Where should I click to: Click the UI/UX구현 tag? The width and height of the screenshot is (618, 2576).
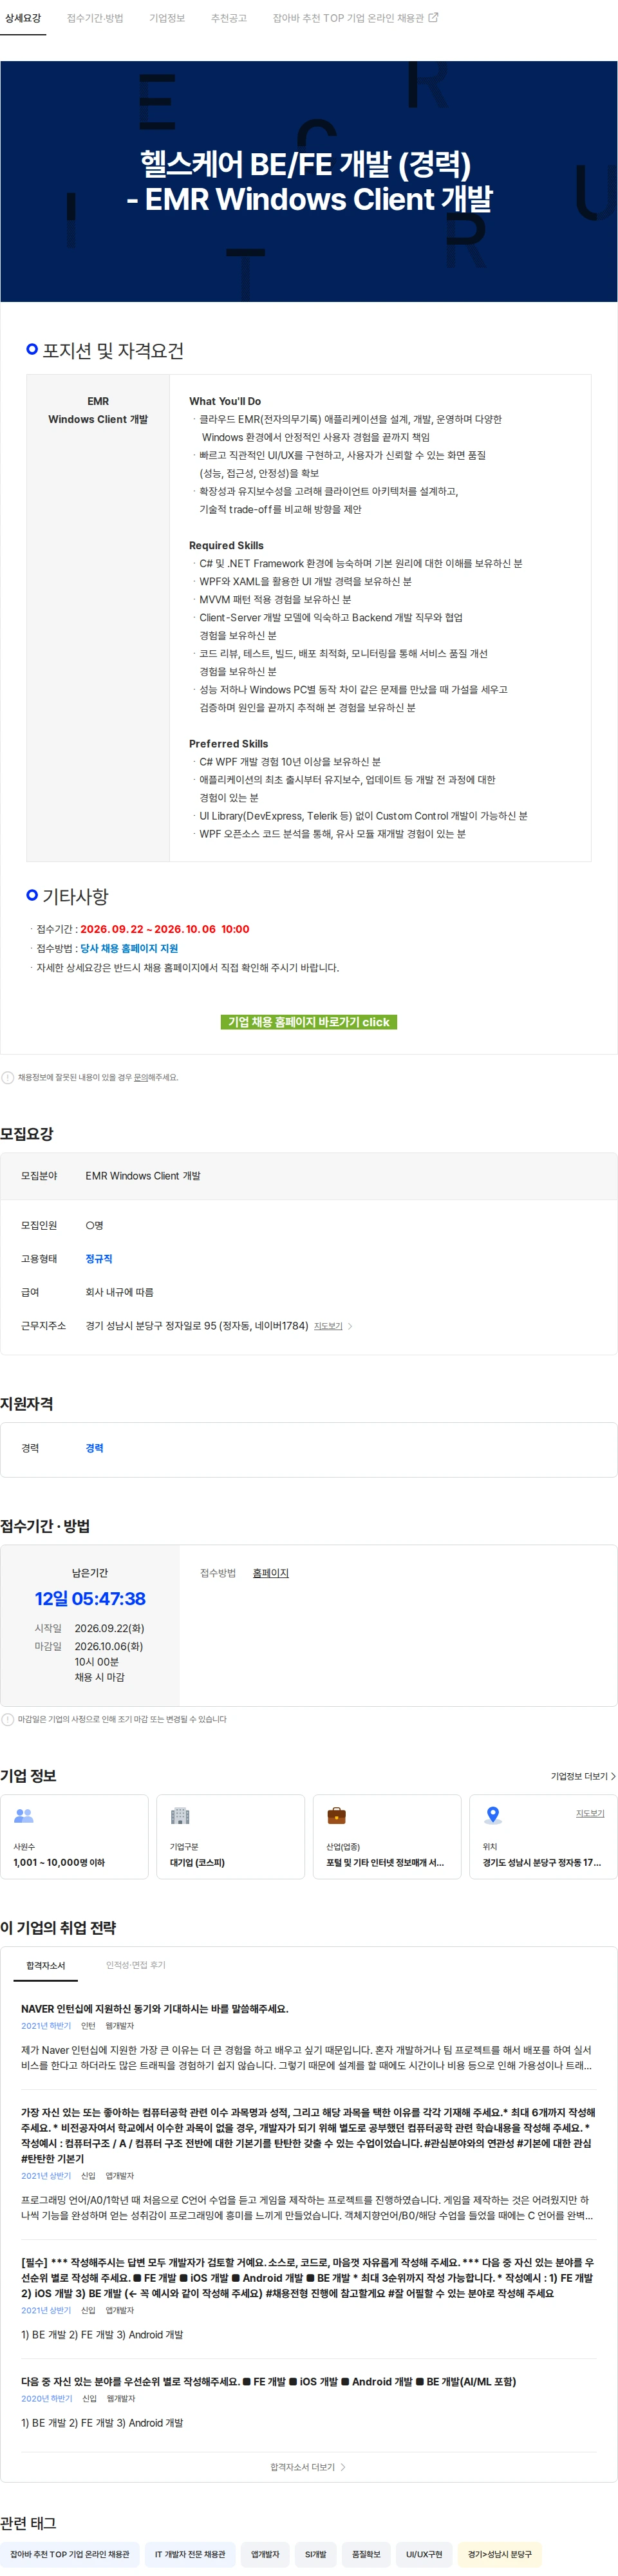click(424, 2553)
